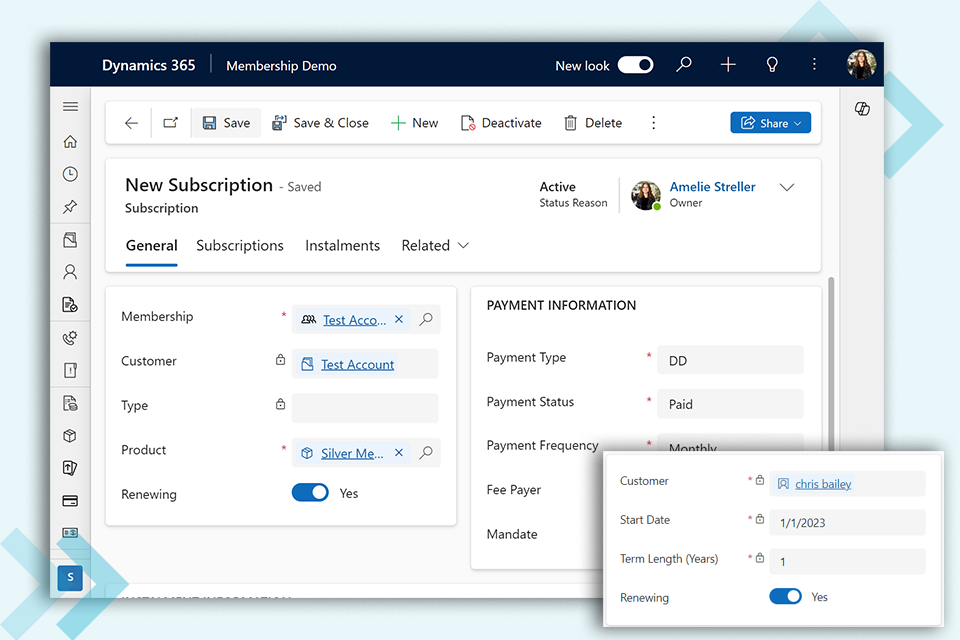Click the Home icon in left sidebar
The width and height of the screenshot is (960, 640).
(x=70, y=141)
